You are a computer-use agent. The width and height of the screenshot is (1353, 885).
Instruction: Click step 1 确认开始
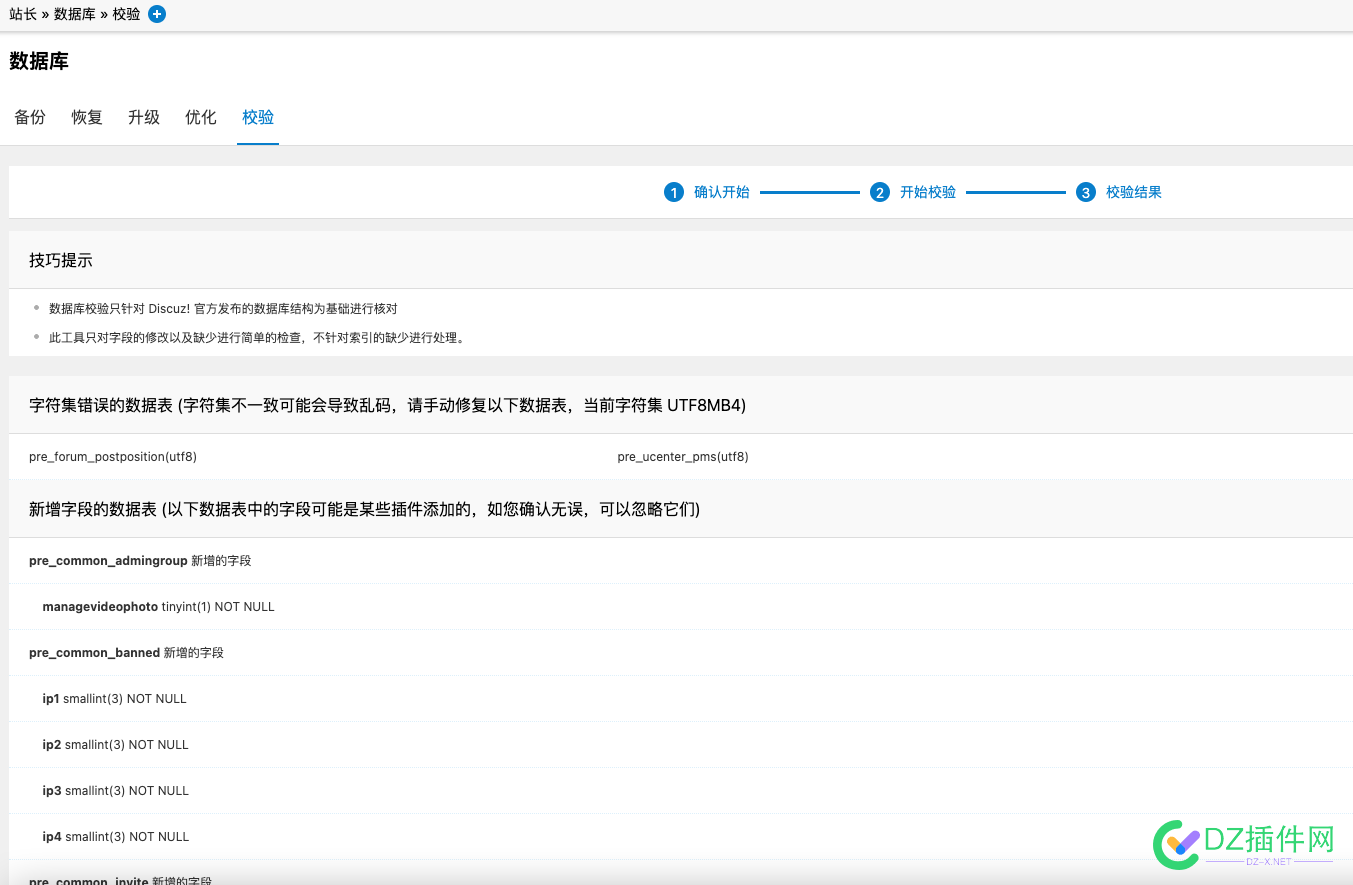tap(707, 192)
